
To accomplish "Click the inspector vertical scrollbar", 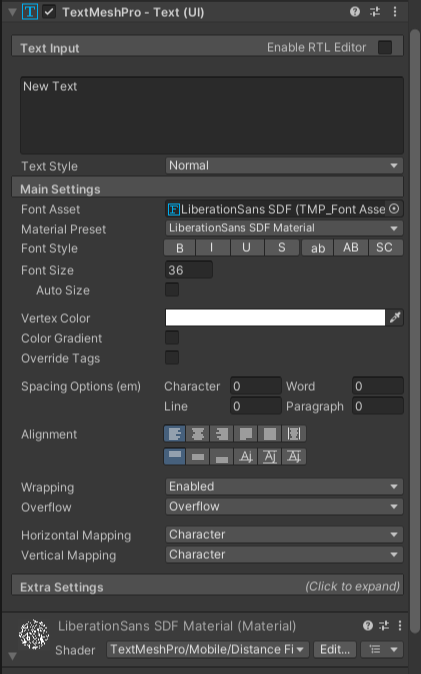I will (x=415, y=331).
